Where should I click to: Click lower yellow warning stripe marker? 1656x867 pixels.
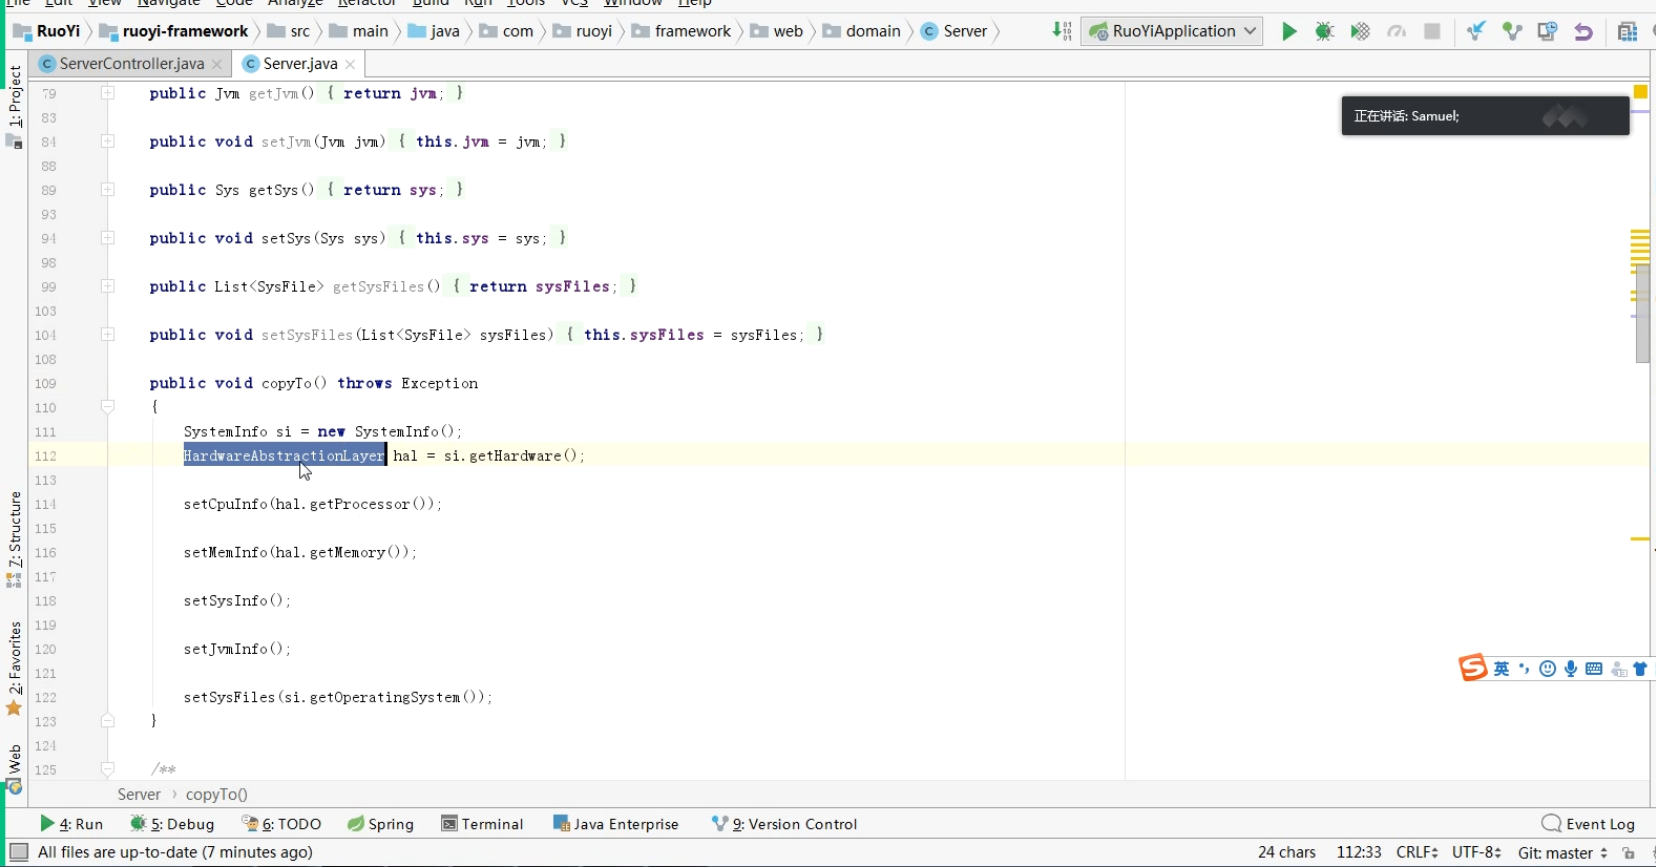tap(1640, 539)
